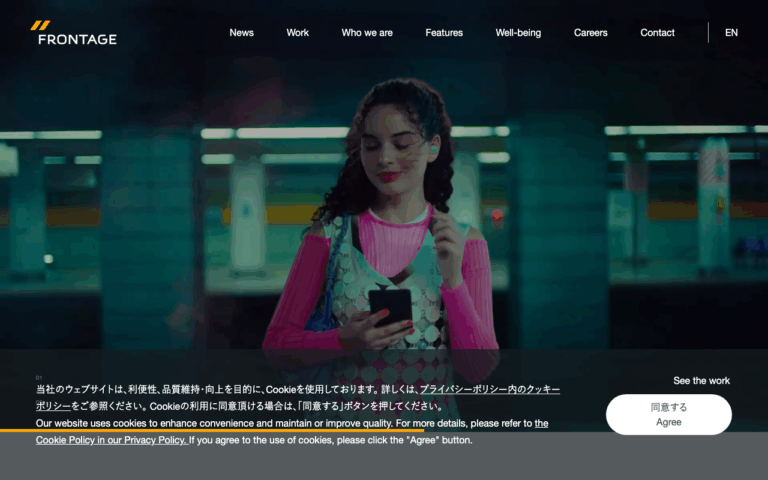The image size is (768, 480).
Task: Click the Agree cookie button
Action: [x=669, y=414]
